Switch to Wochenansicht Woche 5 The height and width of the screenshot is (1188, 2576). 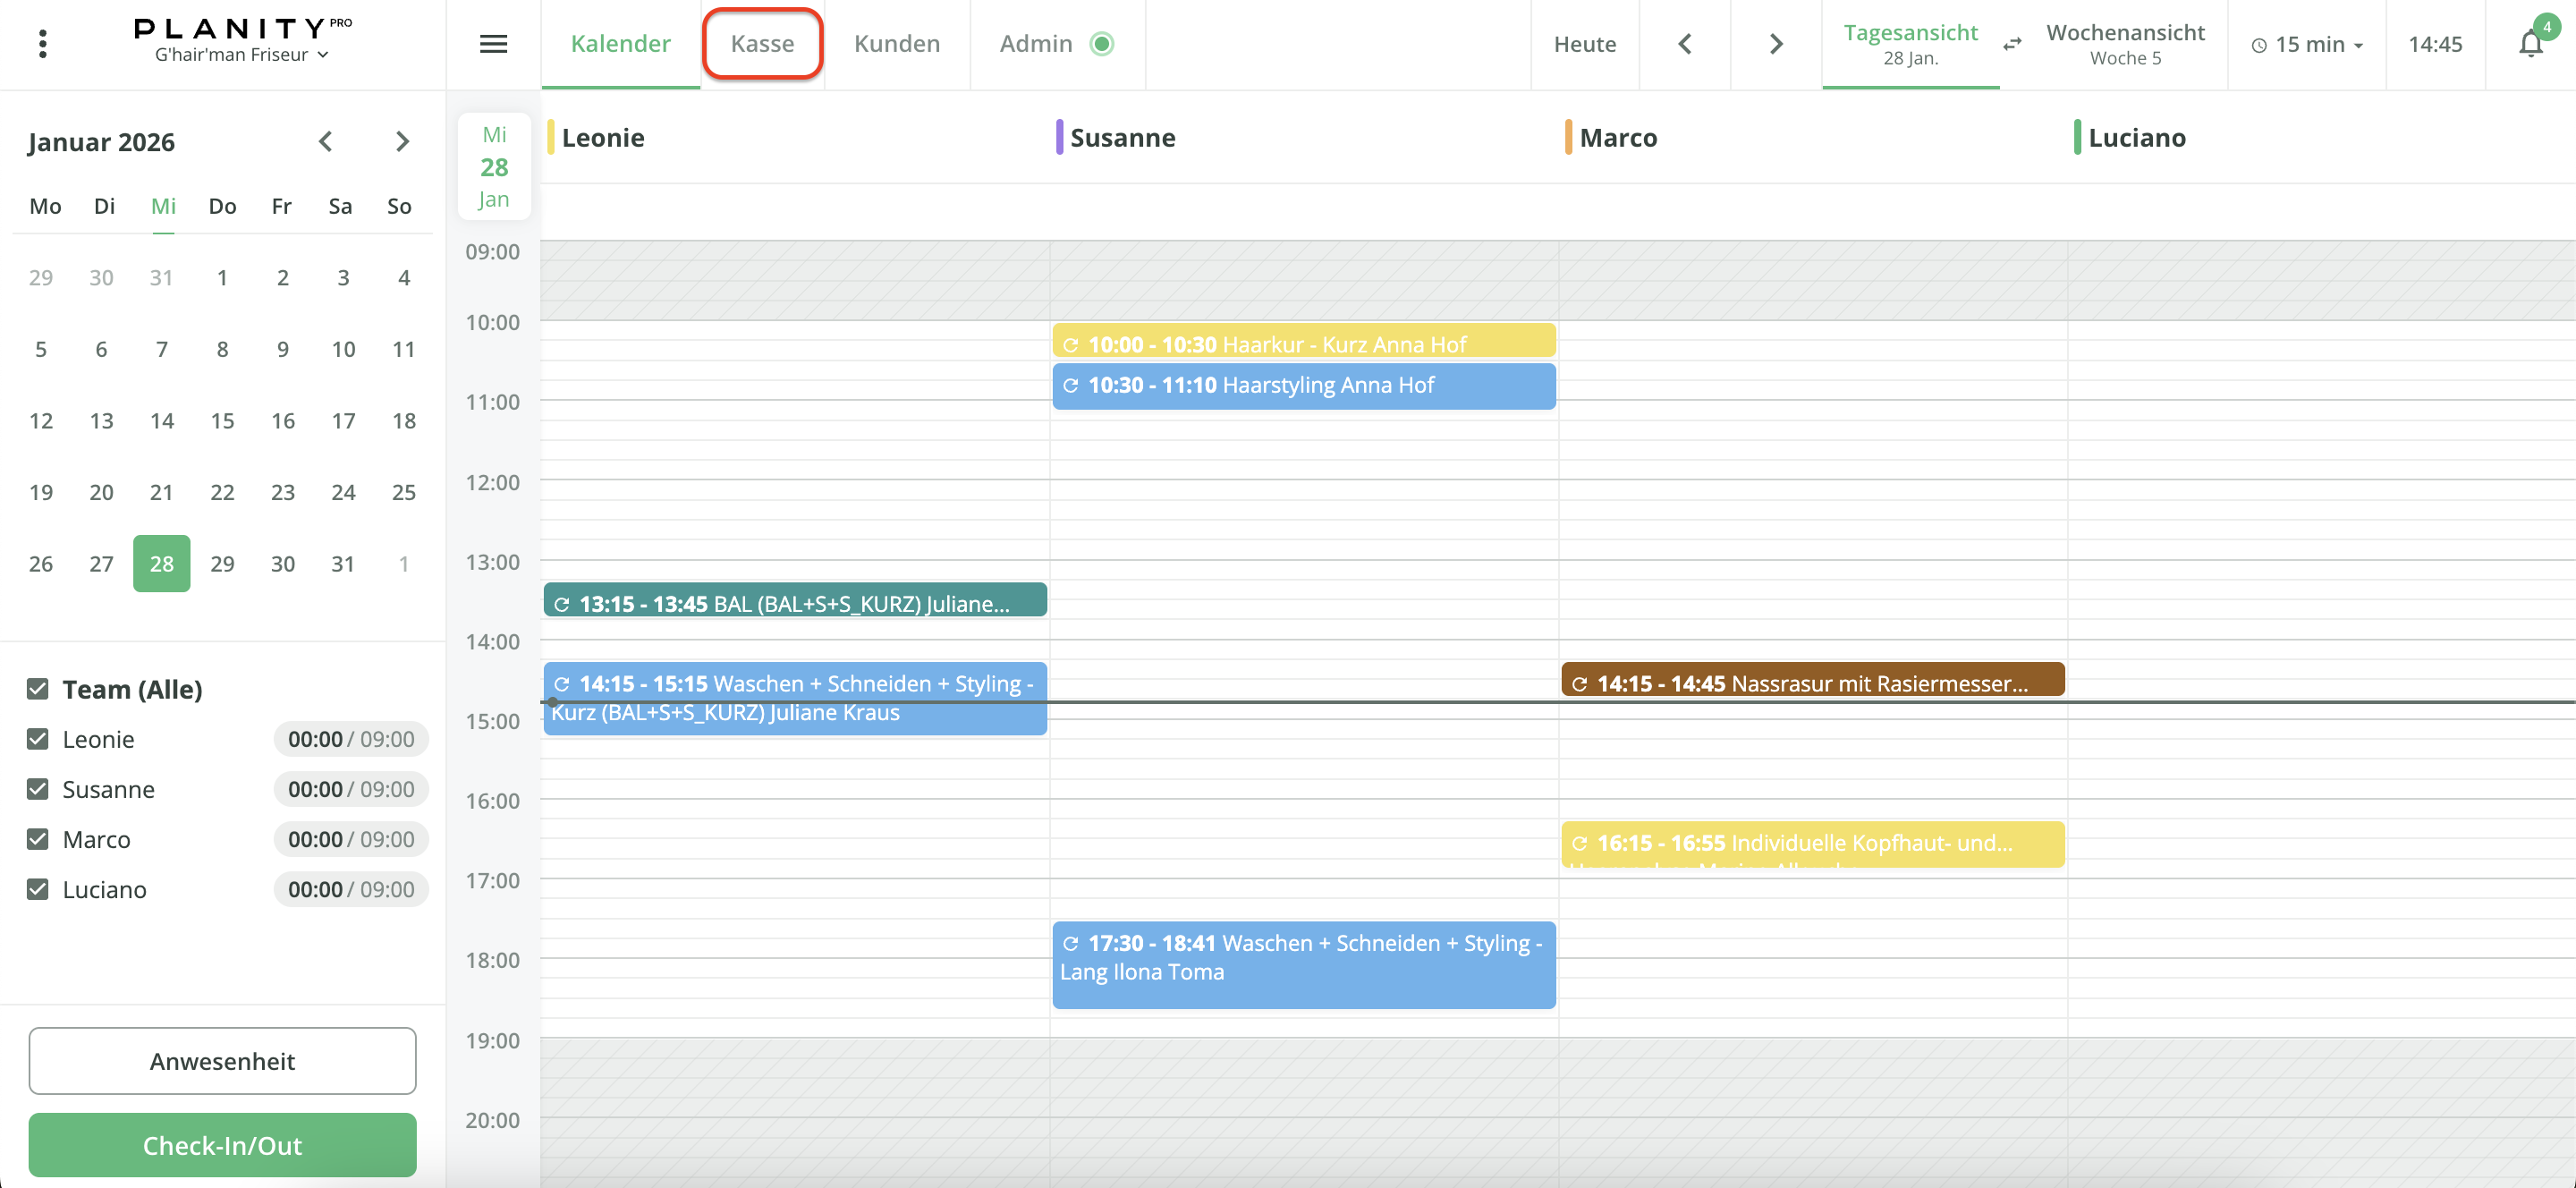pyautogui.click(x=2125, y=44)
